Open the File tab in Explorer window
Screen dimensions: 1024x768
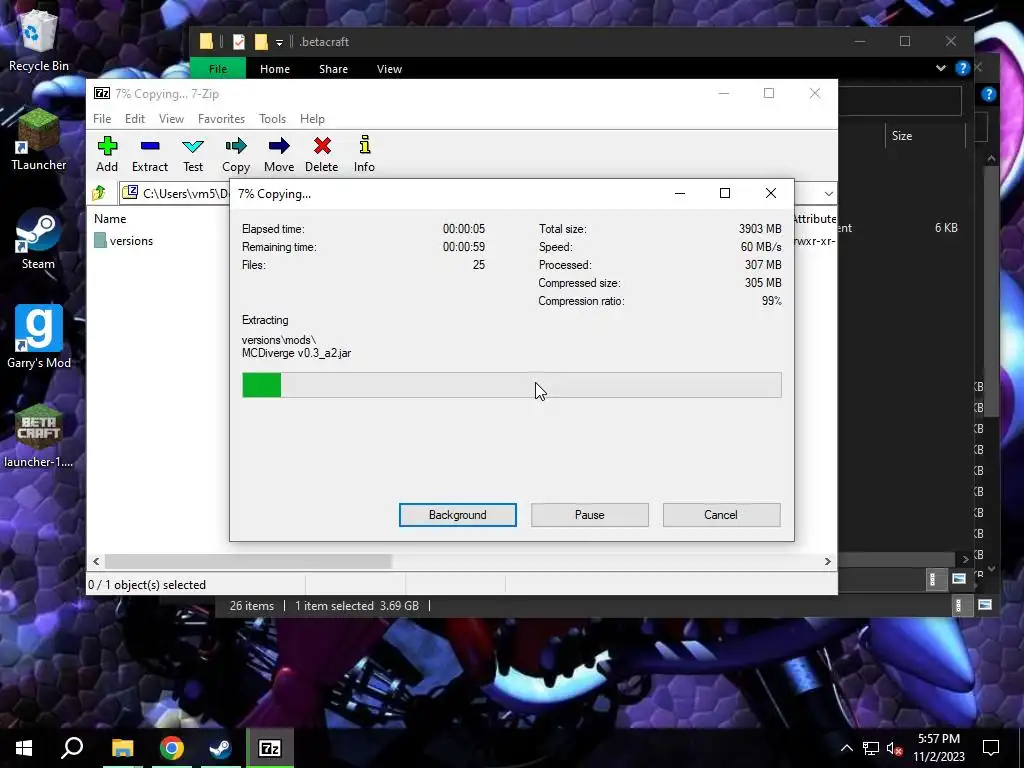218,69
